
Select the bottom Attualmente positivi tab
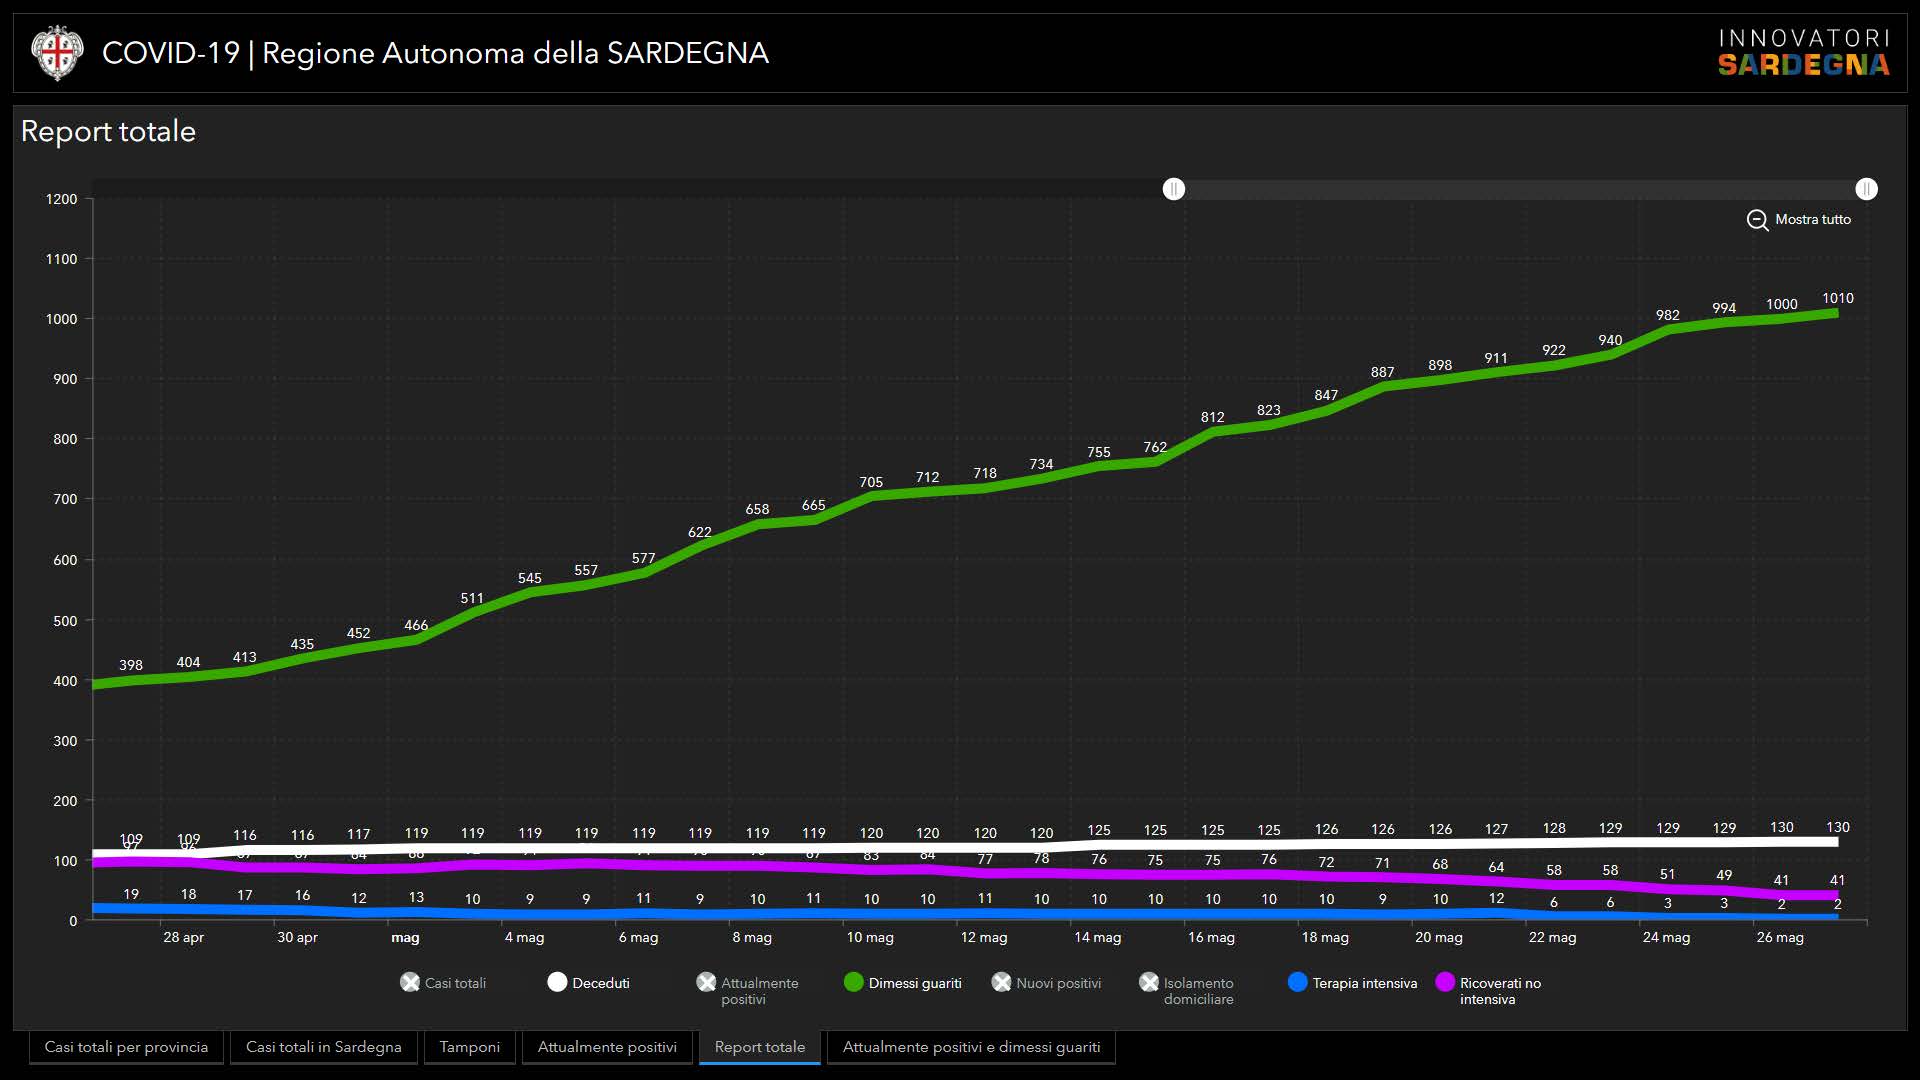click(607, 1047)
